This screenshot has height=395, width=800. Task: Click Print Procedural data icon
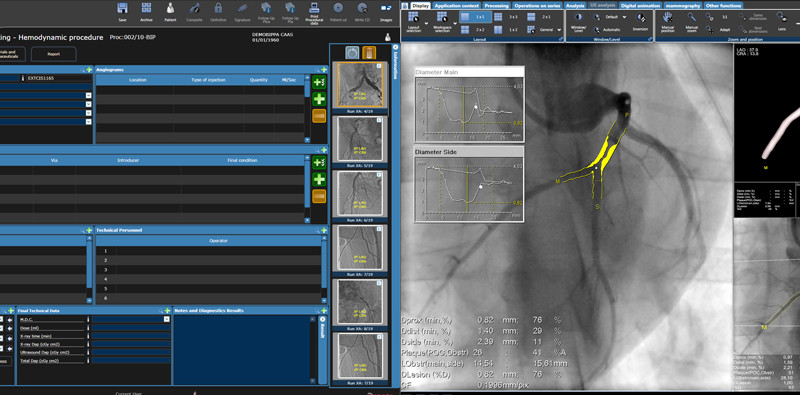314,8
